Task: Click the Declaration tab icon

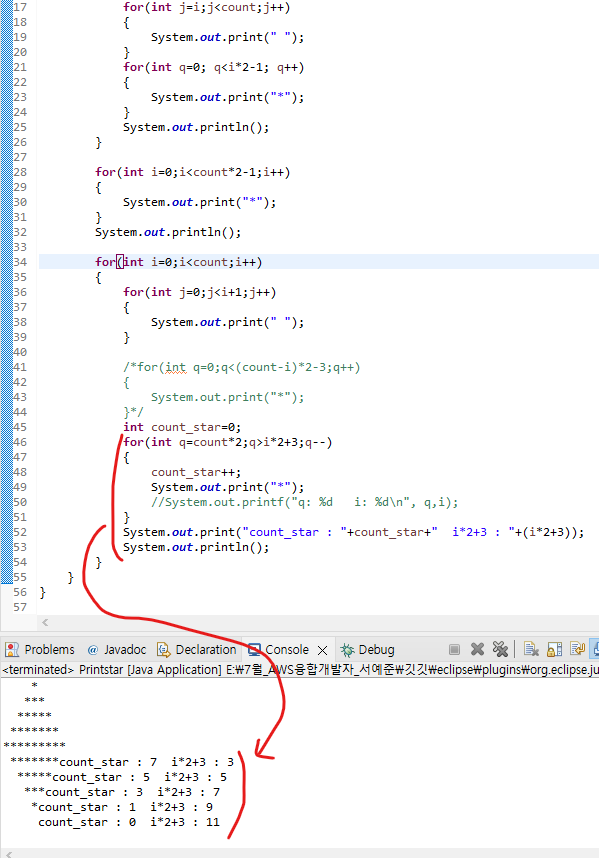Action: click(164, 650)
